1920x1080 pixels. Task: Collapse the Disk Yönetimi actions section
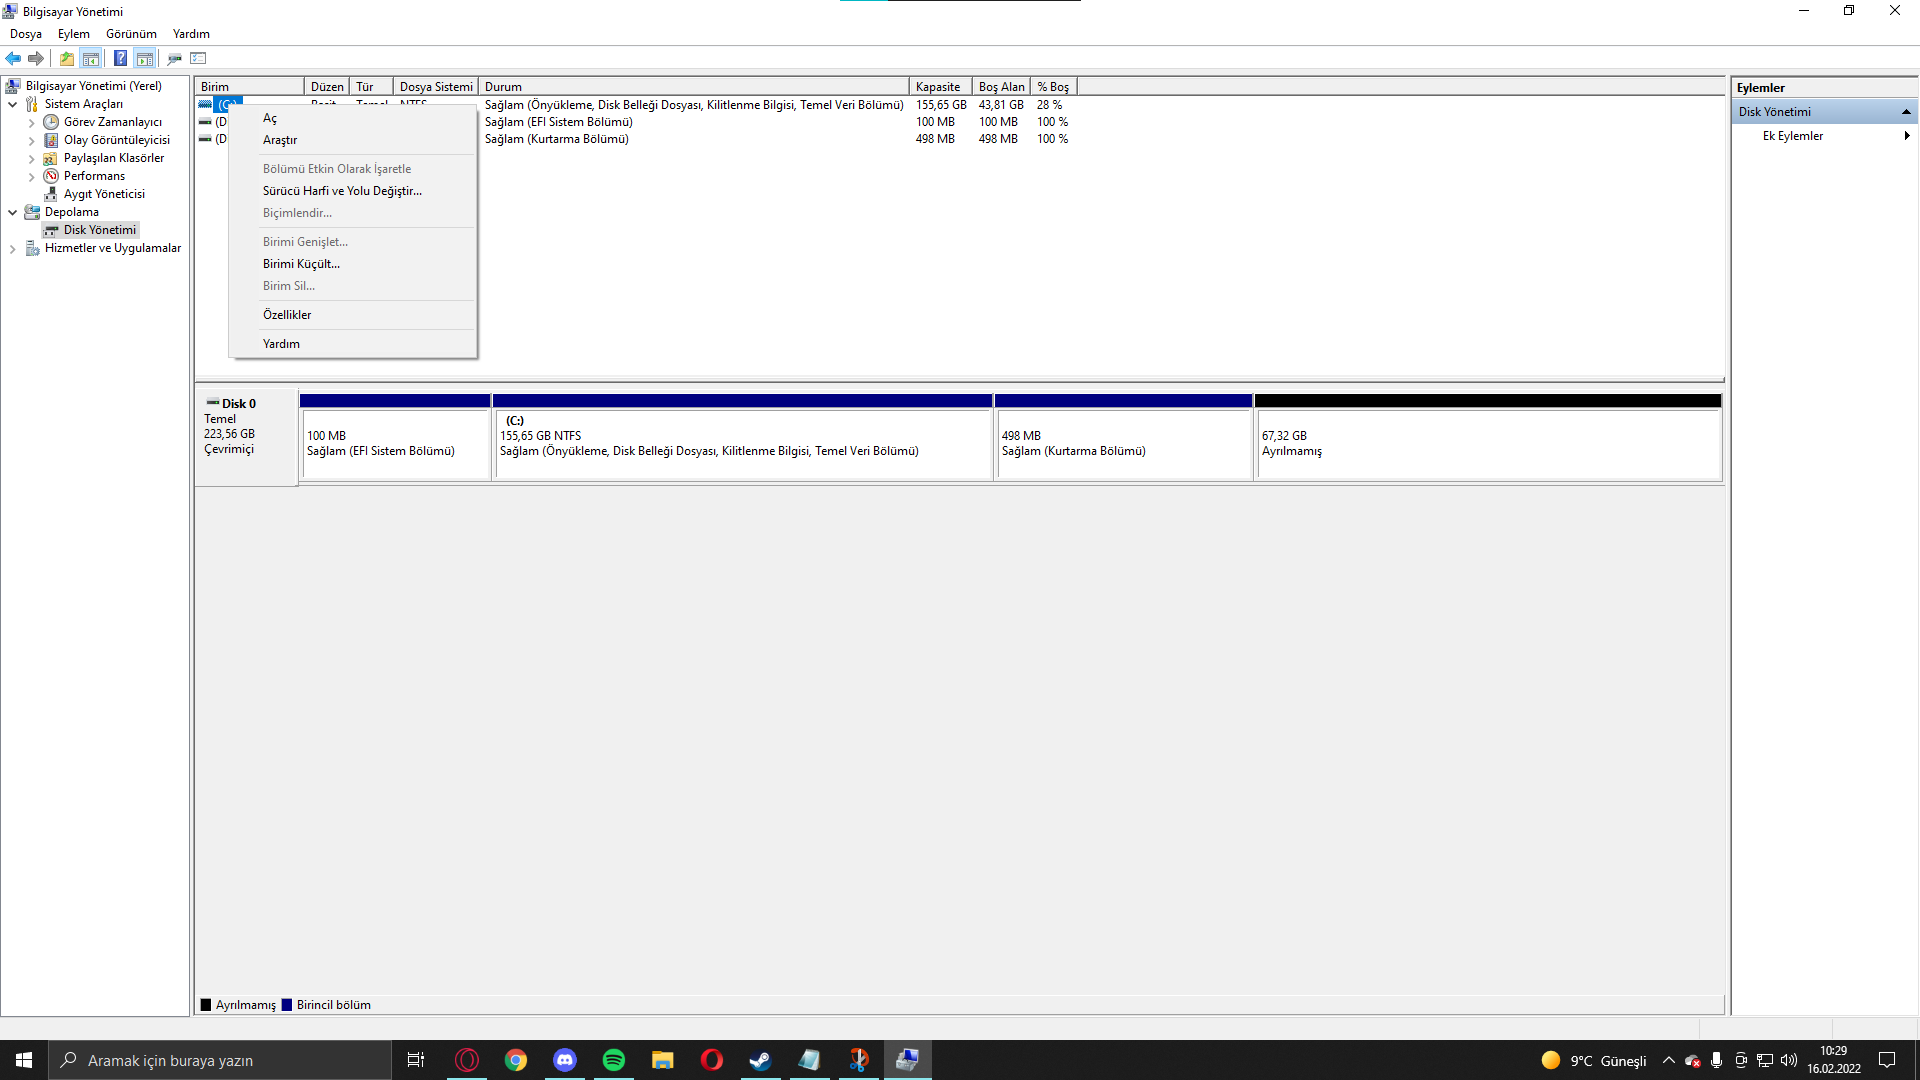(x=1905, y=112)
